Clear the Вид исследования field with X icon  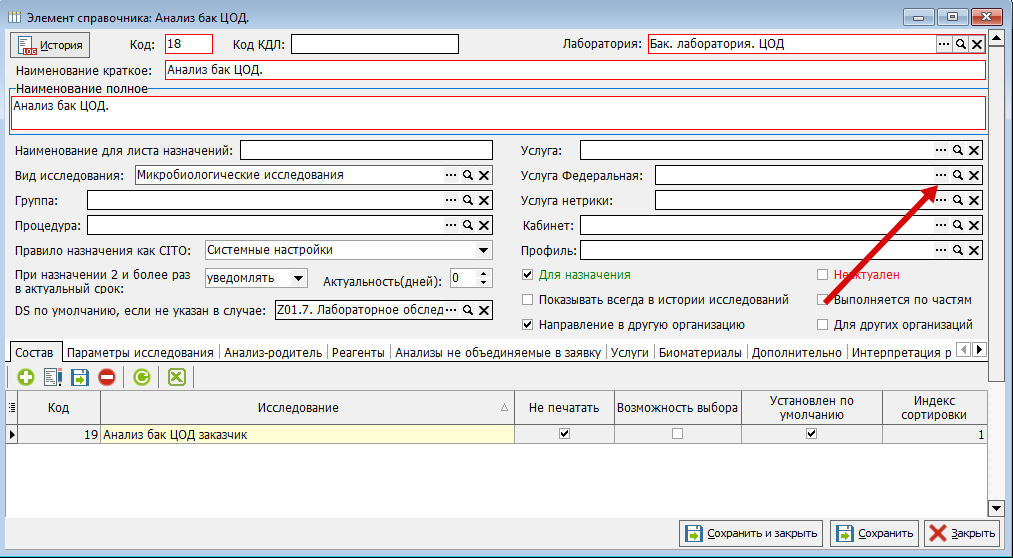484,176
